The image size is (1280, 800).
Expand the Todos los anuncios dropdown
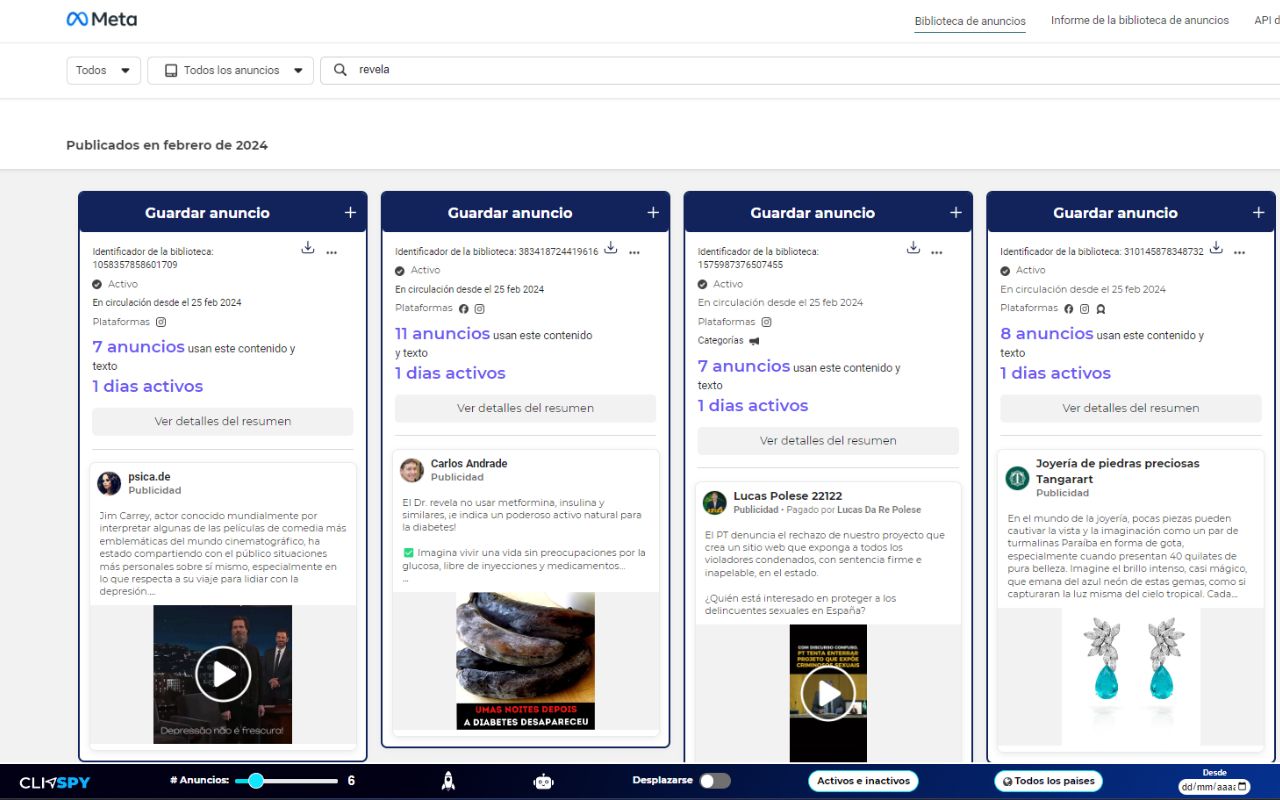pos(230,70)
